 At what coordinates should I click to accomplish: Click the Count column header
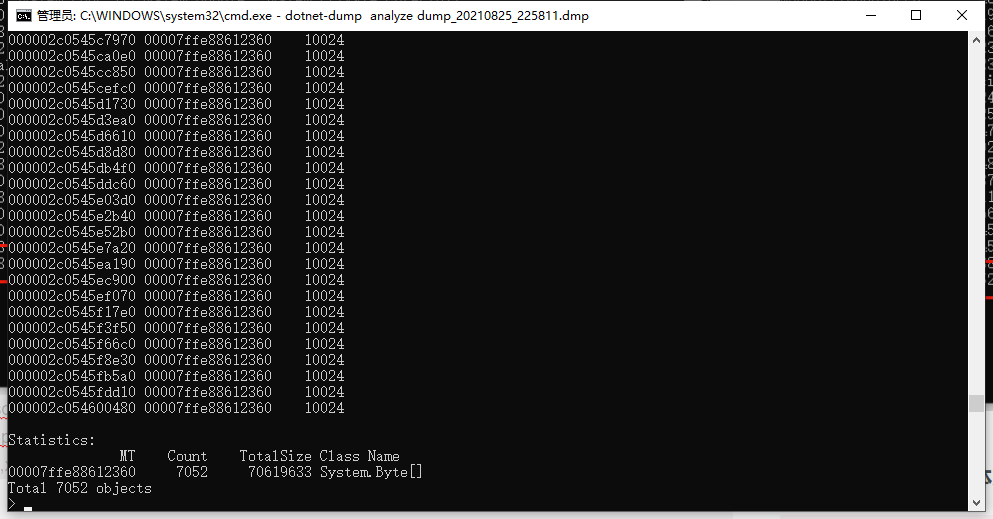(187, 456)
